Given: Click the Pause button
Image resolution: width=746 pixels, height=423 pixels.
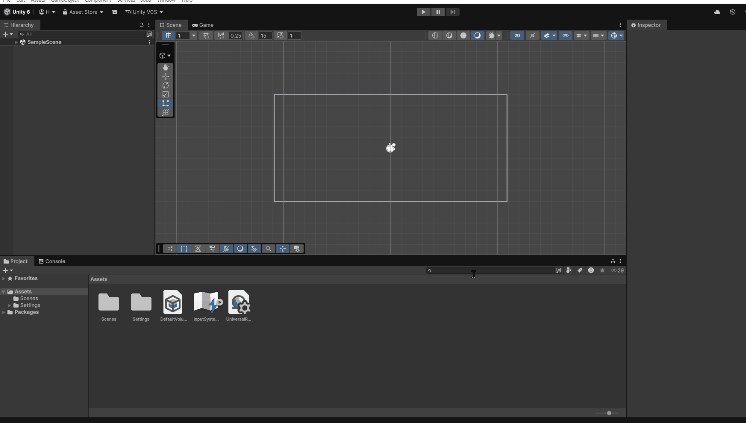Looking at the screenshot, I should 438,12.
